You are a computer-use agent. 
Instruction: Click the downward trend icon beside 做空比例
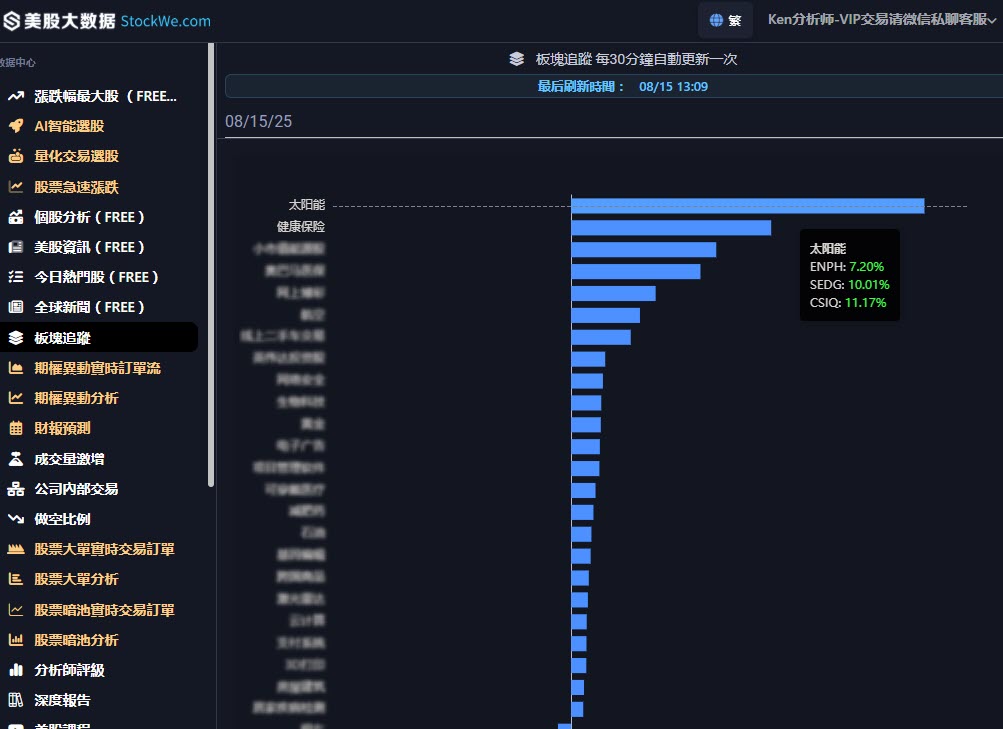tap(16, 519)
